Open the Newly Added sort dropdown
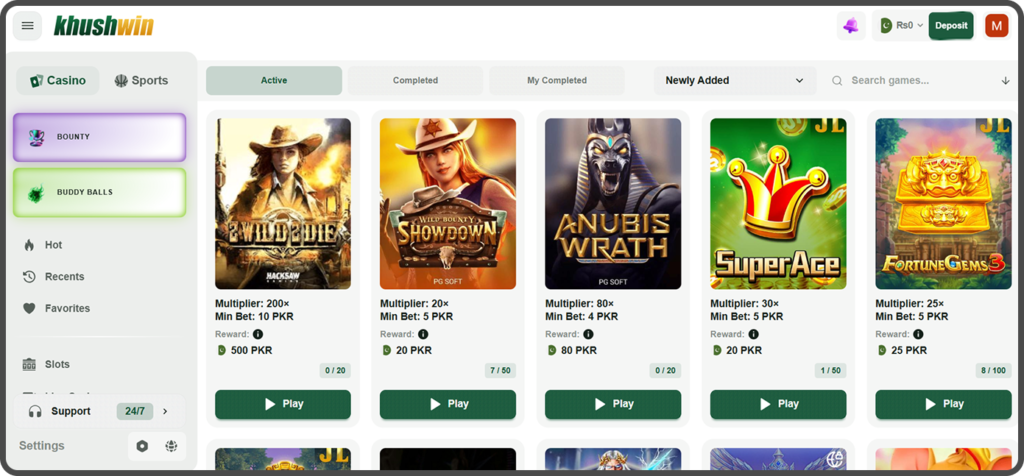Image resolution: width=1024 pixels, height=476 pixels. point(735,80)
